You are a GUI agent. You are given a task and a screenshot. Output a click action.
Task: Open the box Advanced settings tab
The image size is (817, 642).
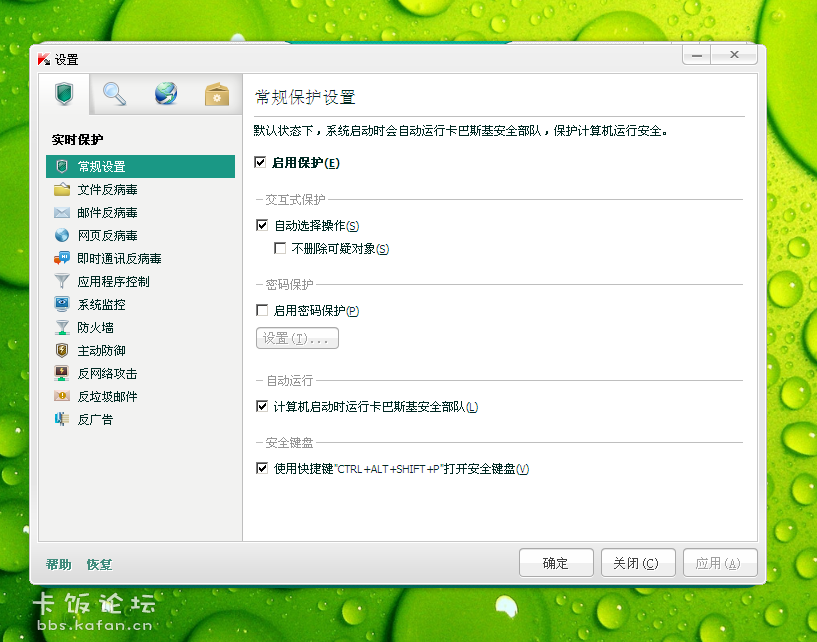[217, 94]
